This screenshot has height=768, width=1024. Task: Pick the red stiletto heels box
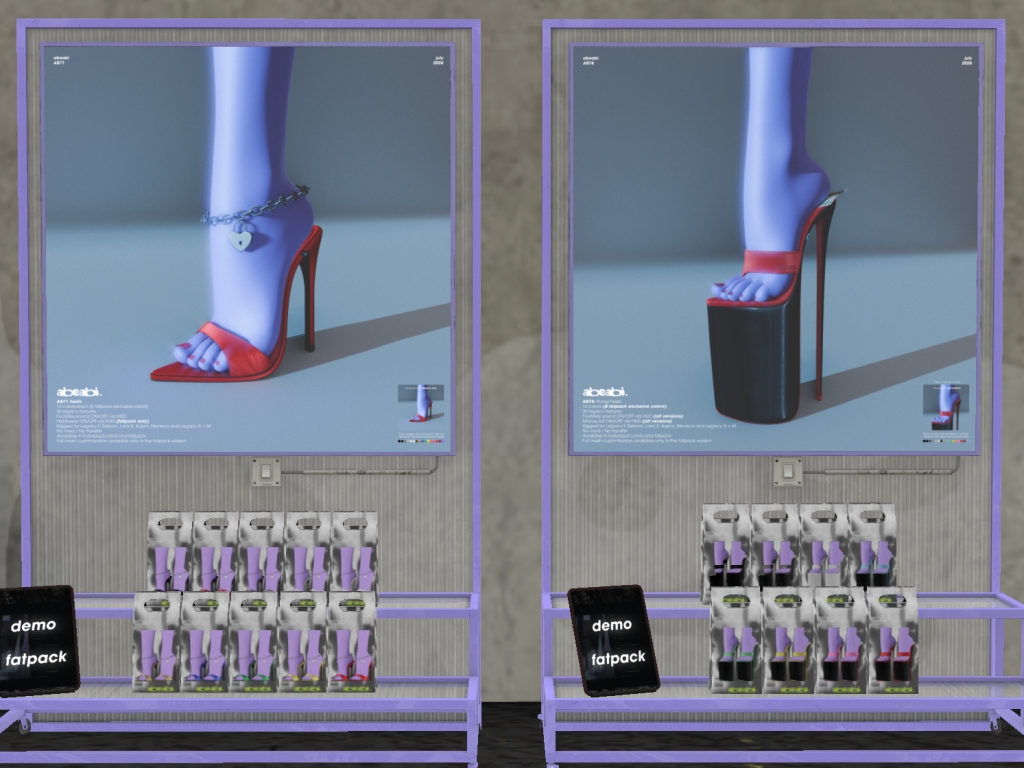tap(351, 642)
